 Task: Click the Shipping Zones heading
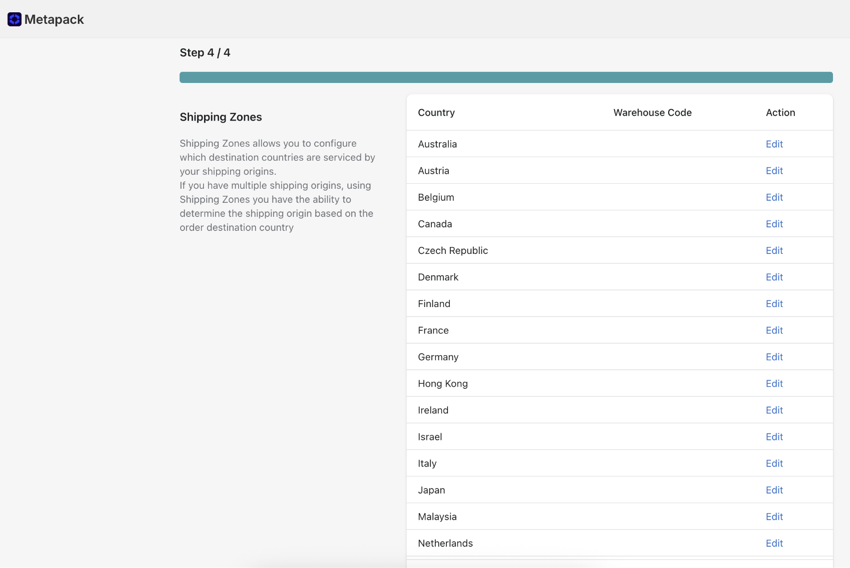pos(221,117)
